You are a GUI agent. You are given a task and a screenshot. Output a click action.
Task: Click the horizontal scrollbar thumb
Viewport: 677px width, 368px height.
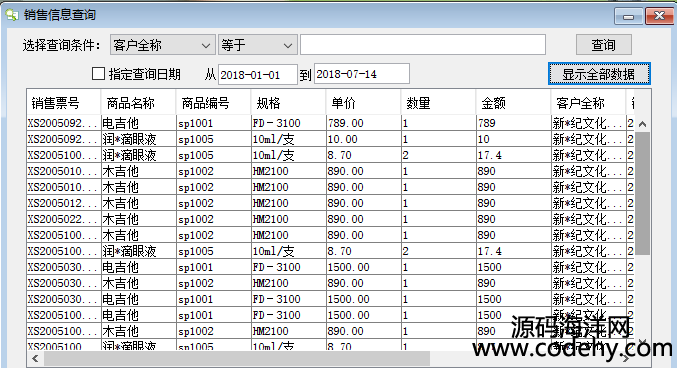(237, 358)
